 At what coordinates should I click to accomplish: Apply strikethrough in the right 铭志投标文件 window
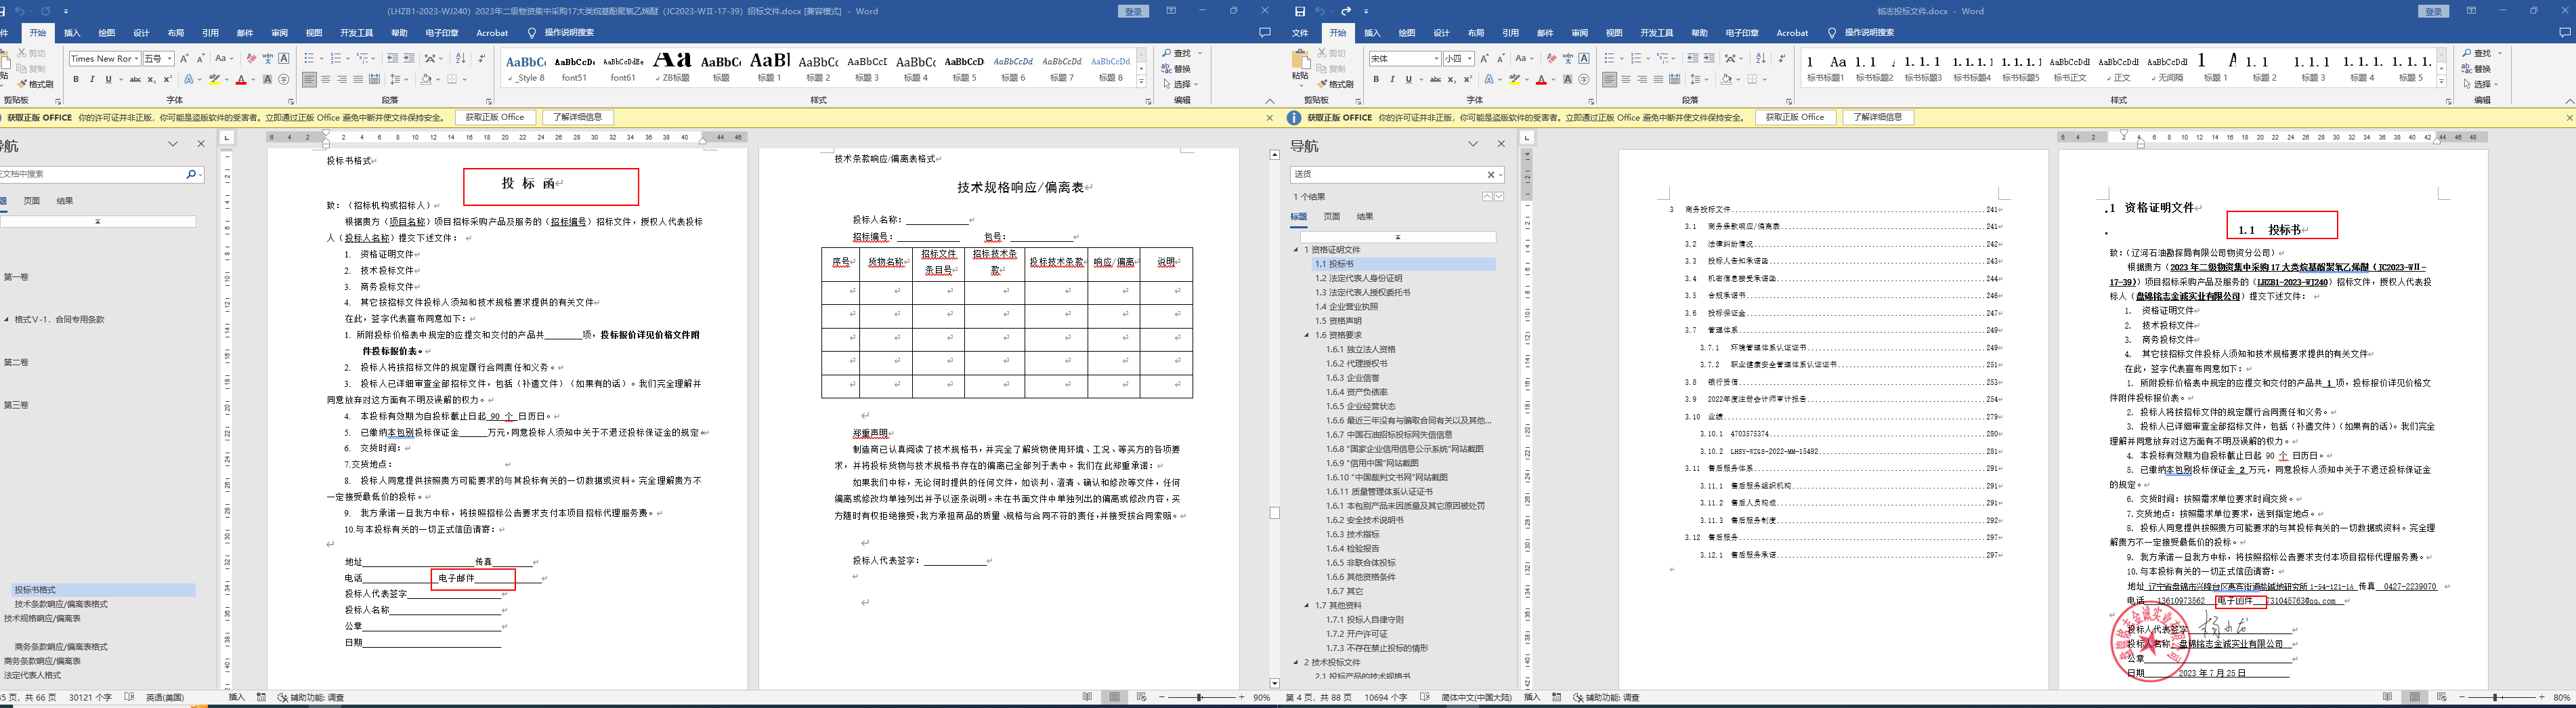click(x=1435, y=79)
